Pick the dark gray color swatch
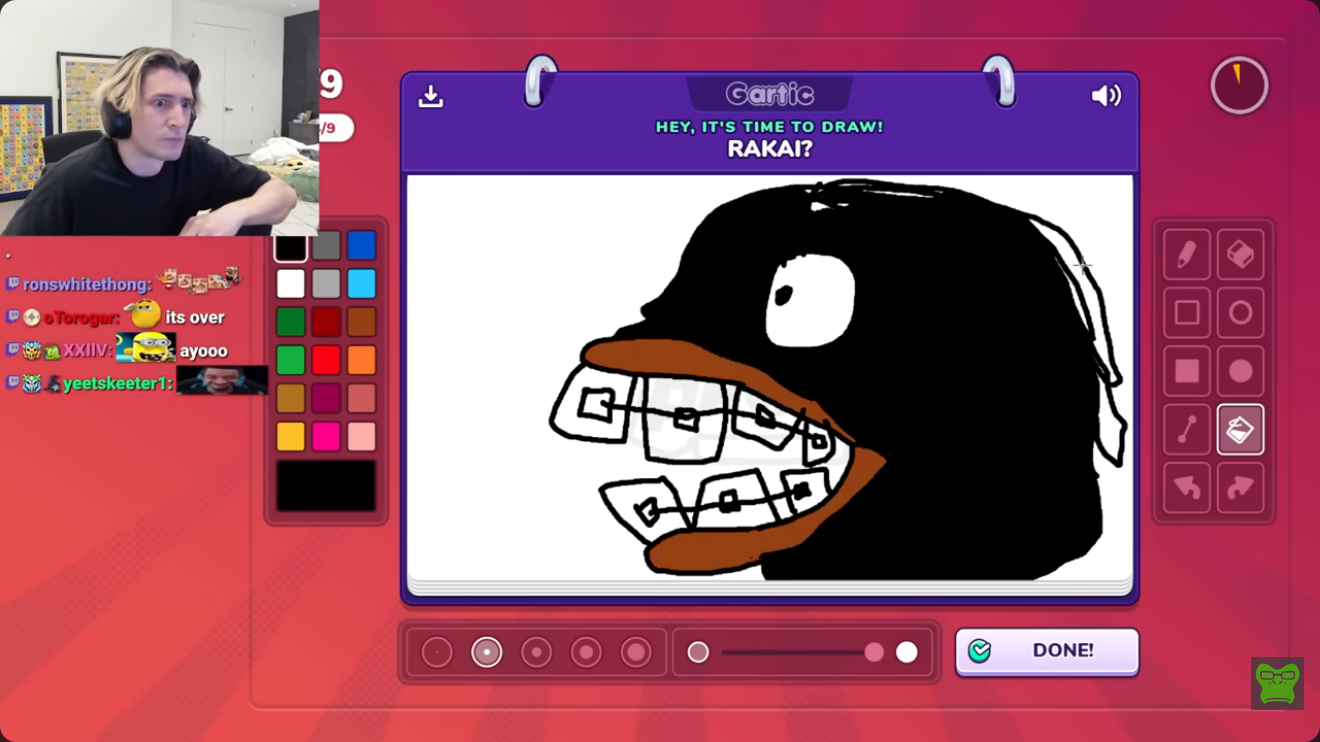 tap(326, 246)
